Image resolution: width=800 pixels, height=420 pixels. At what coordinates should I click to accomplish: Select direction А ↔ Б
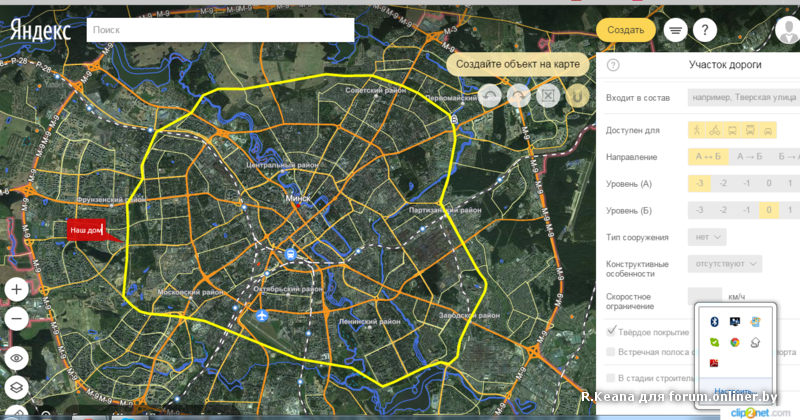tap(708, 157)
